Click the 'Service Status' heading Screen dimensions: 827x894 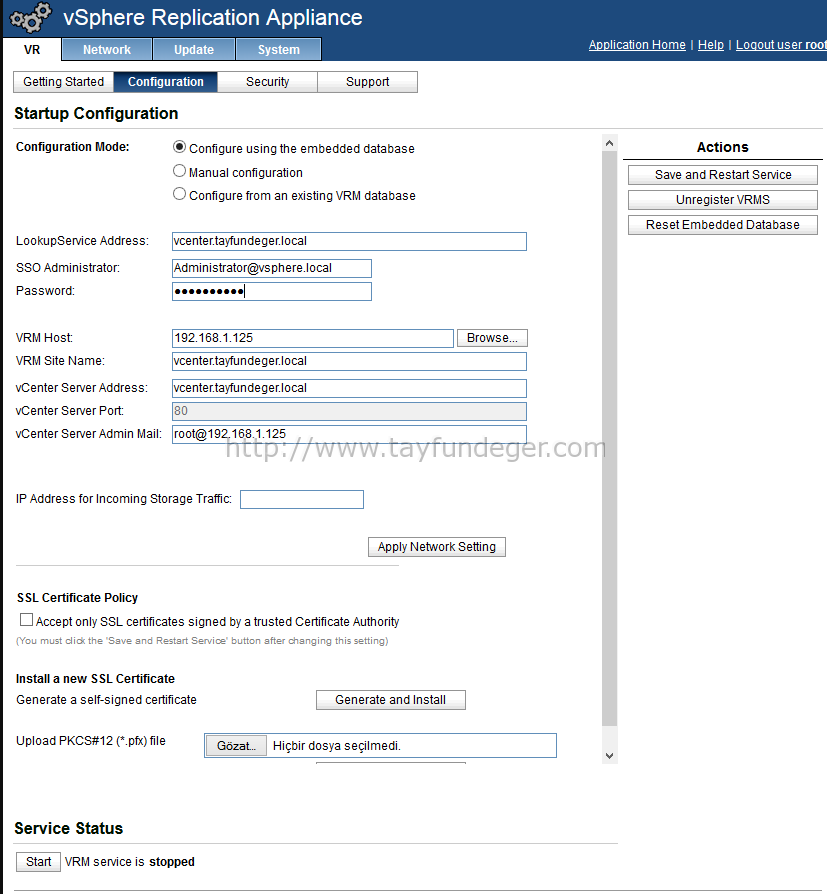[x=68, y=828]
